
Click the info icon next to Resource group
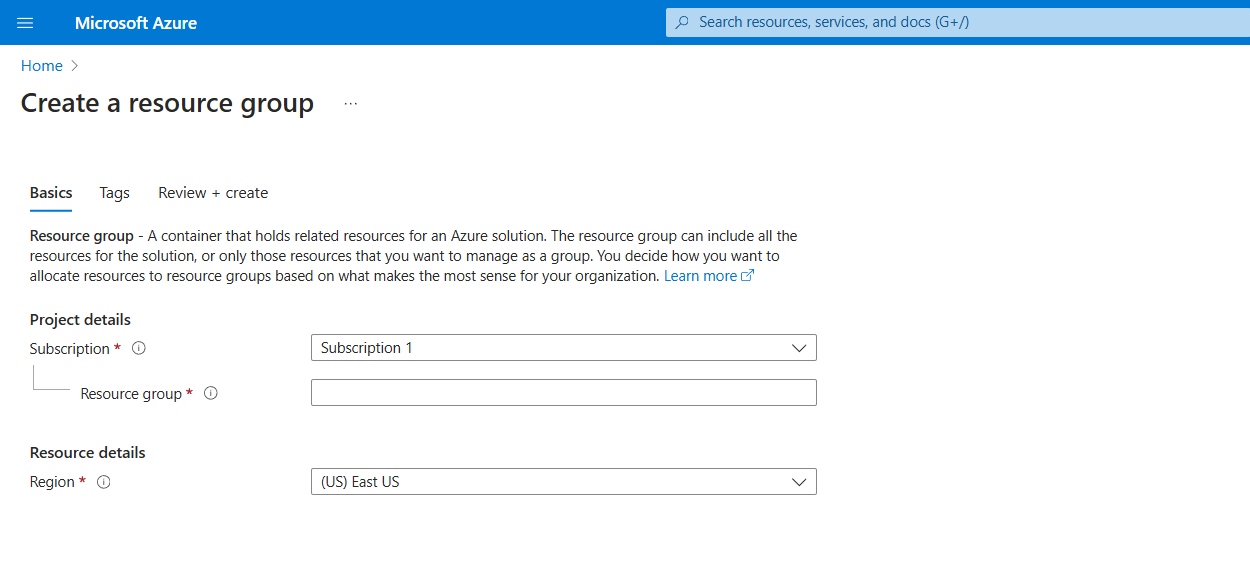click(x=211, y=393)
